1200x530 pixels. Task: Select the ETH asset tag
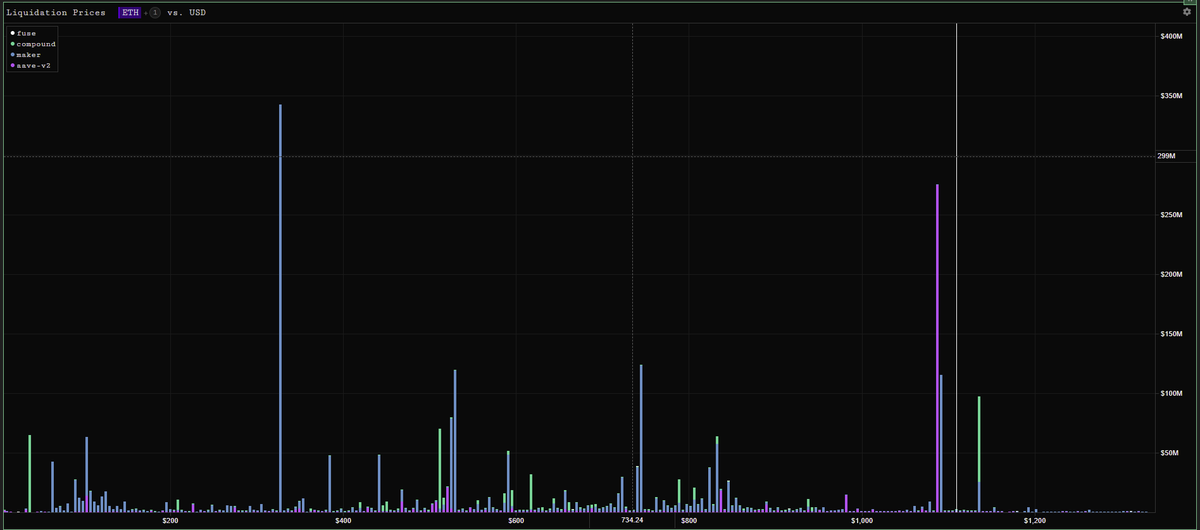click(x=131, y=12)
